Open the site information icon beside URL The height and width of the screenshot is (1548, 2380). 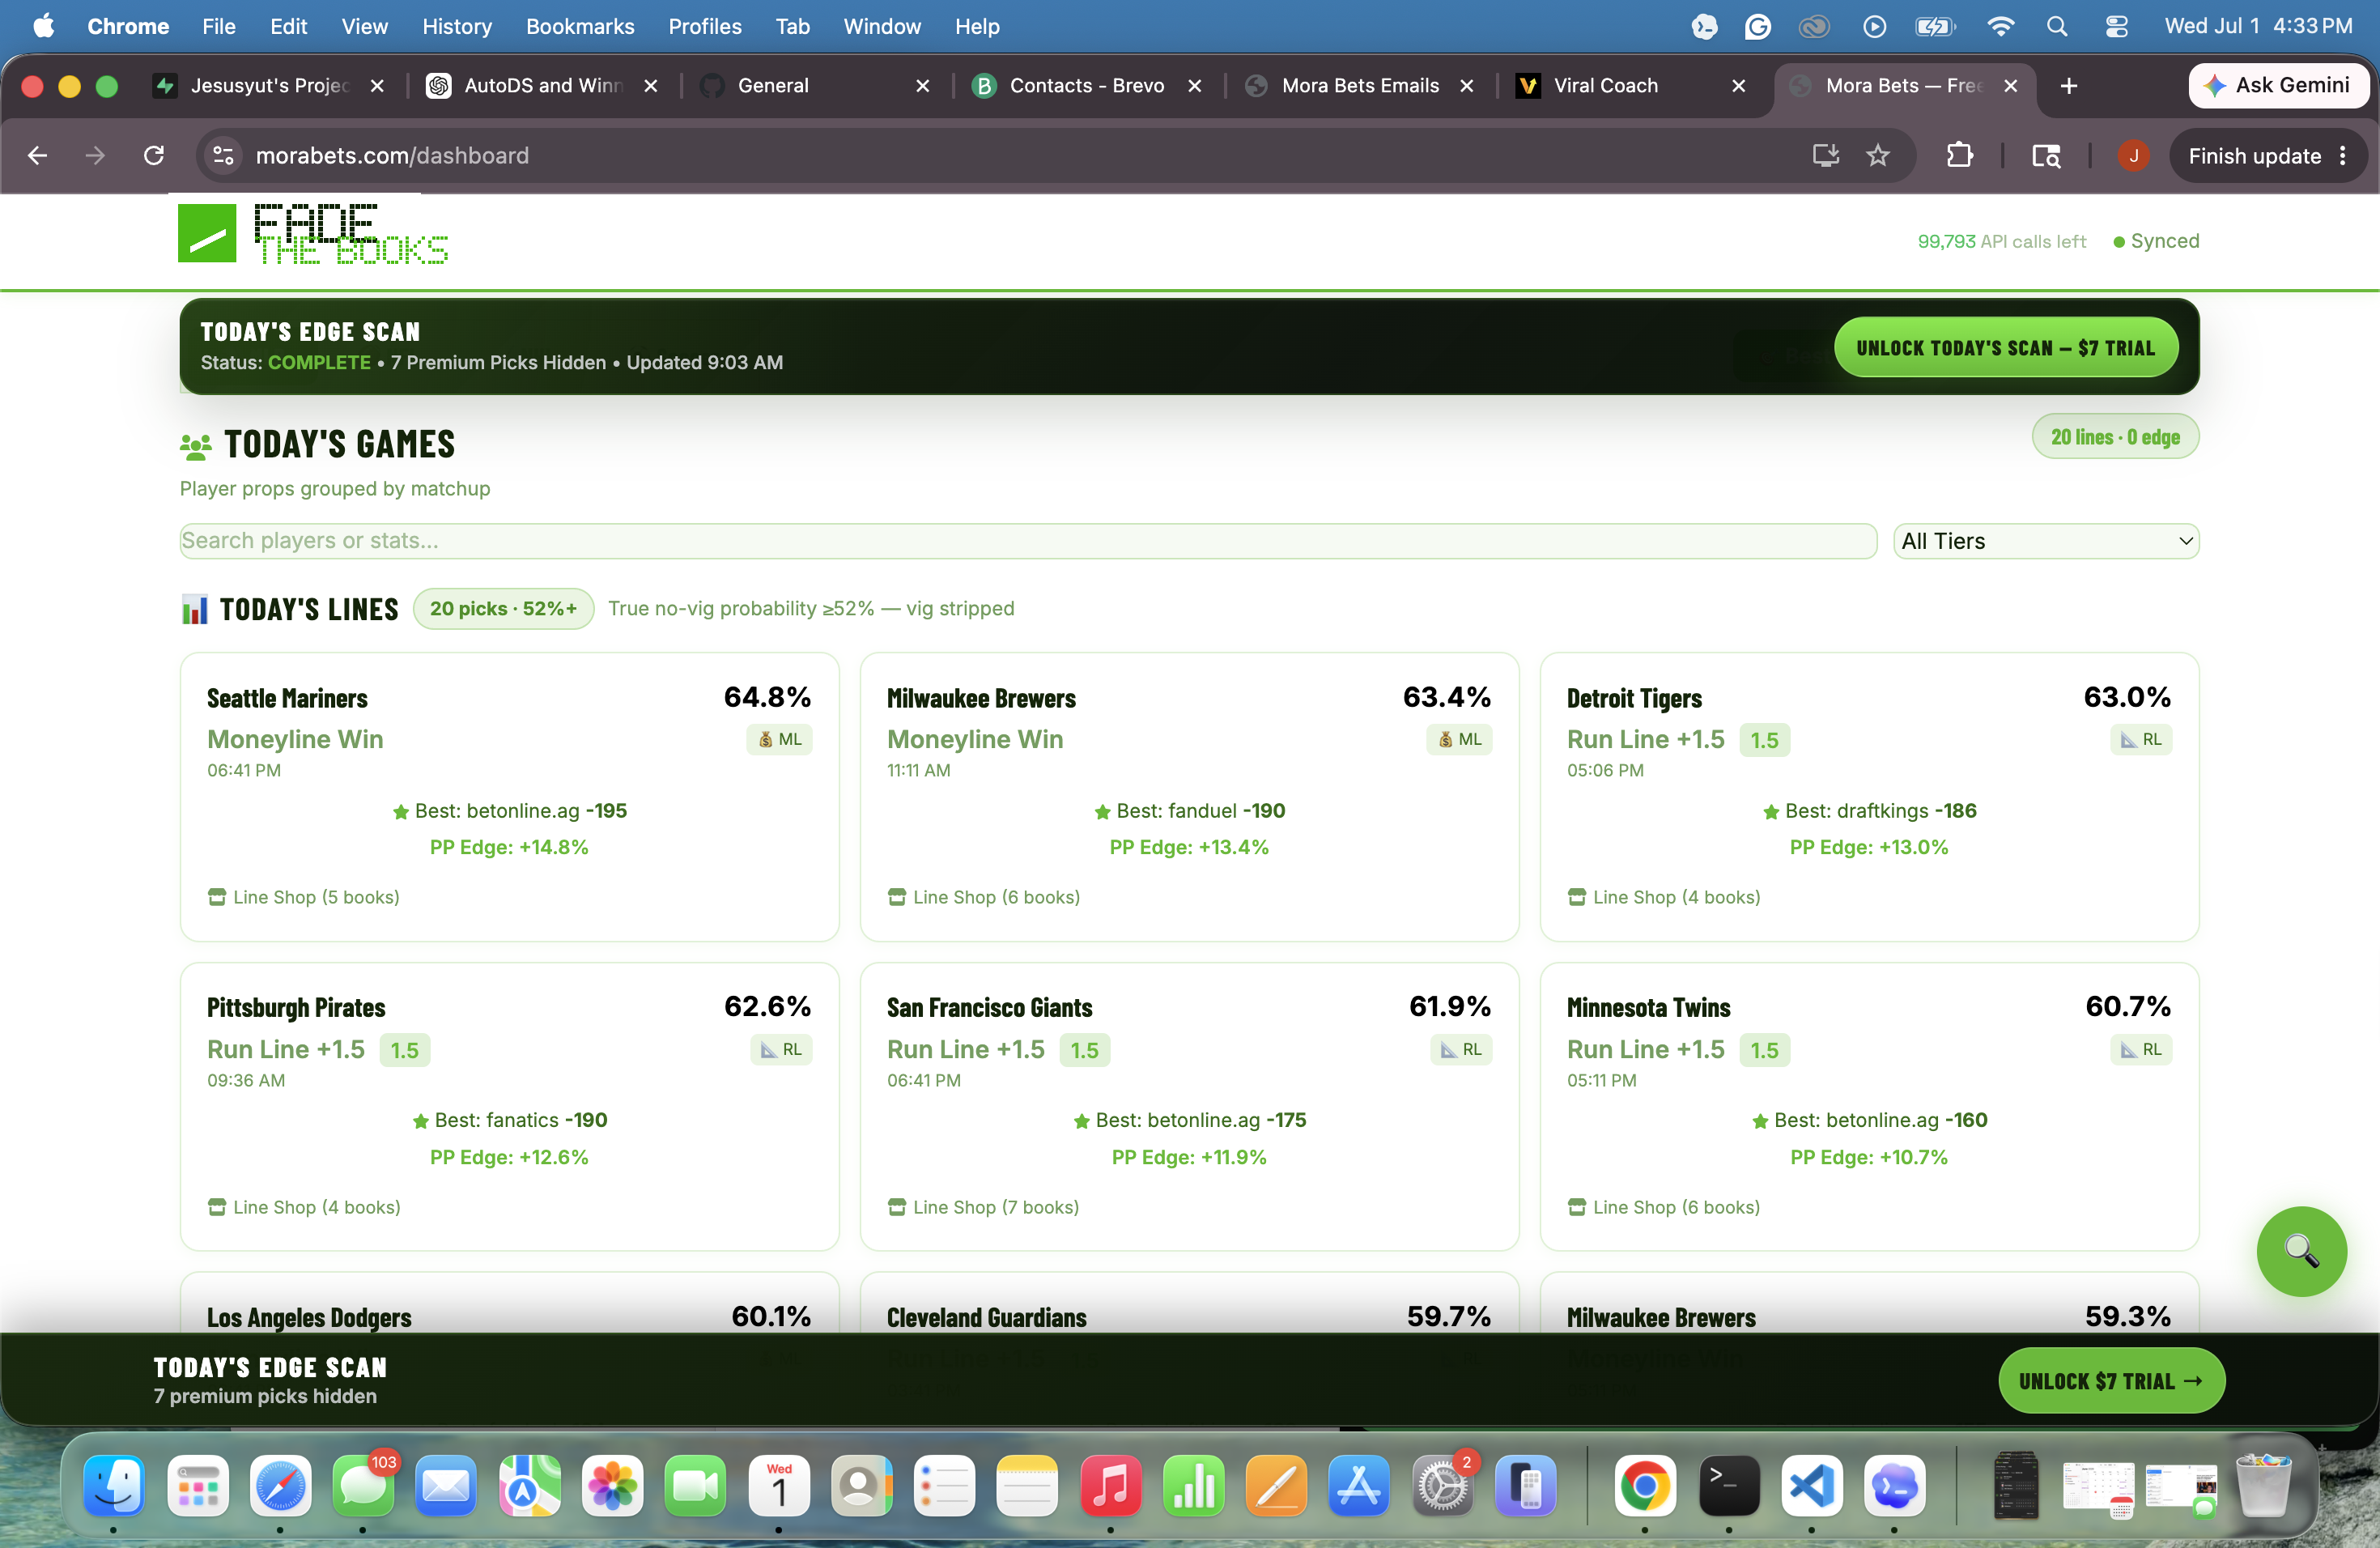pos(223,156)
